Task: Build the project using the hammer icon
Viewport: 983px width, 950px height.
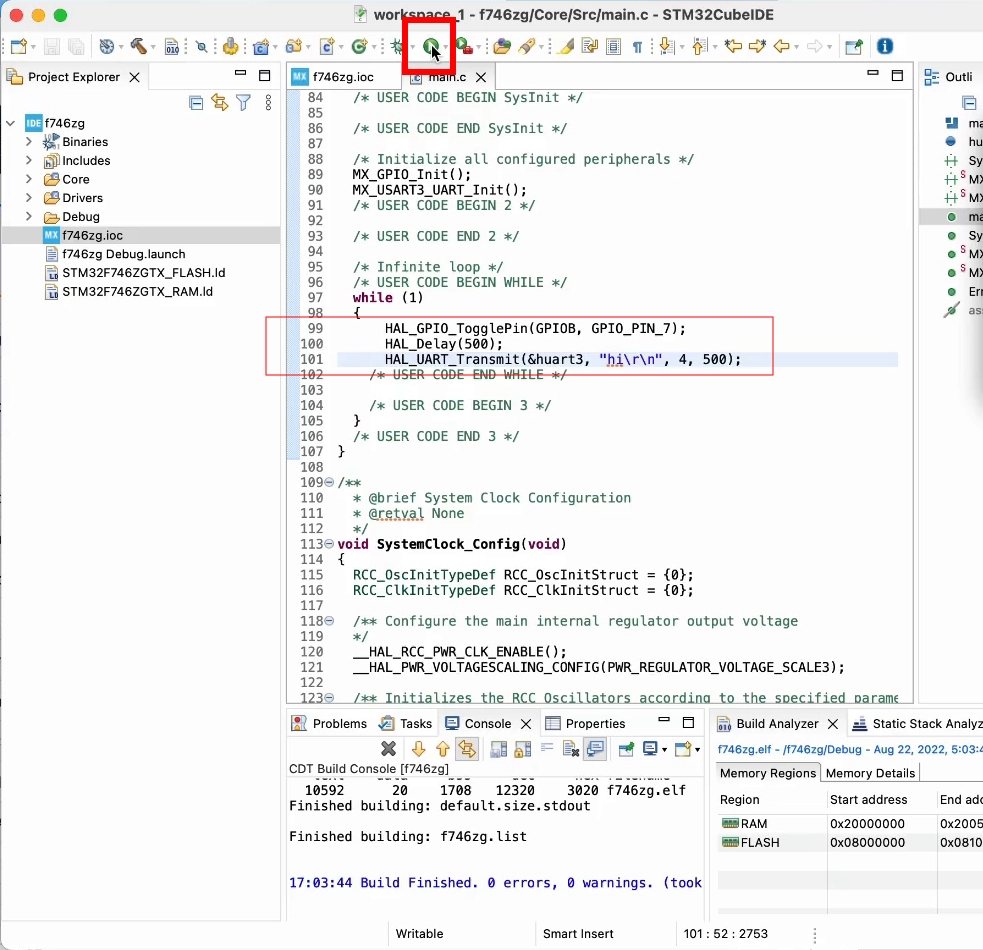Action: pos(138,46)
